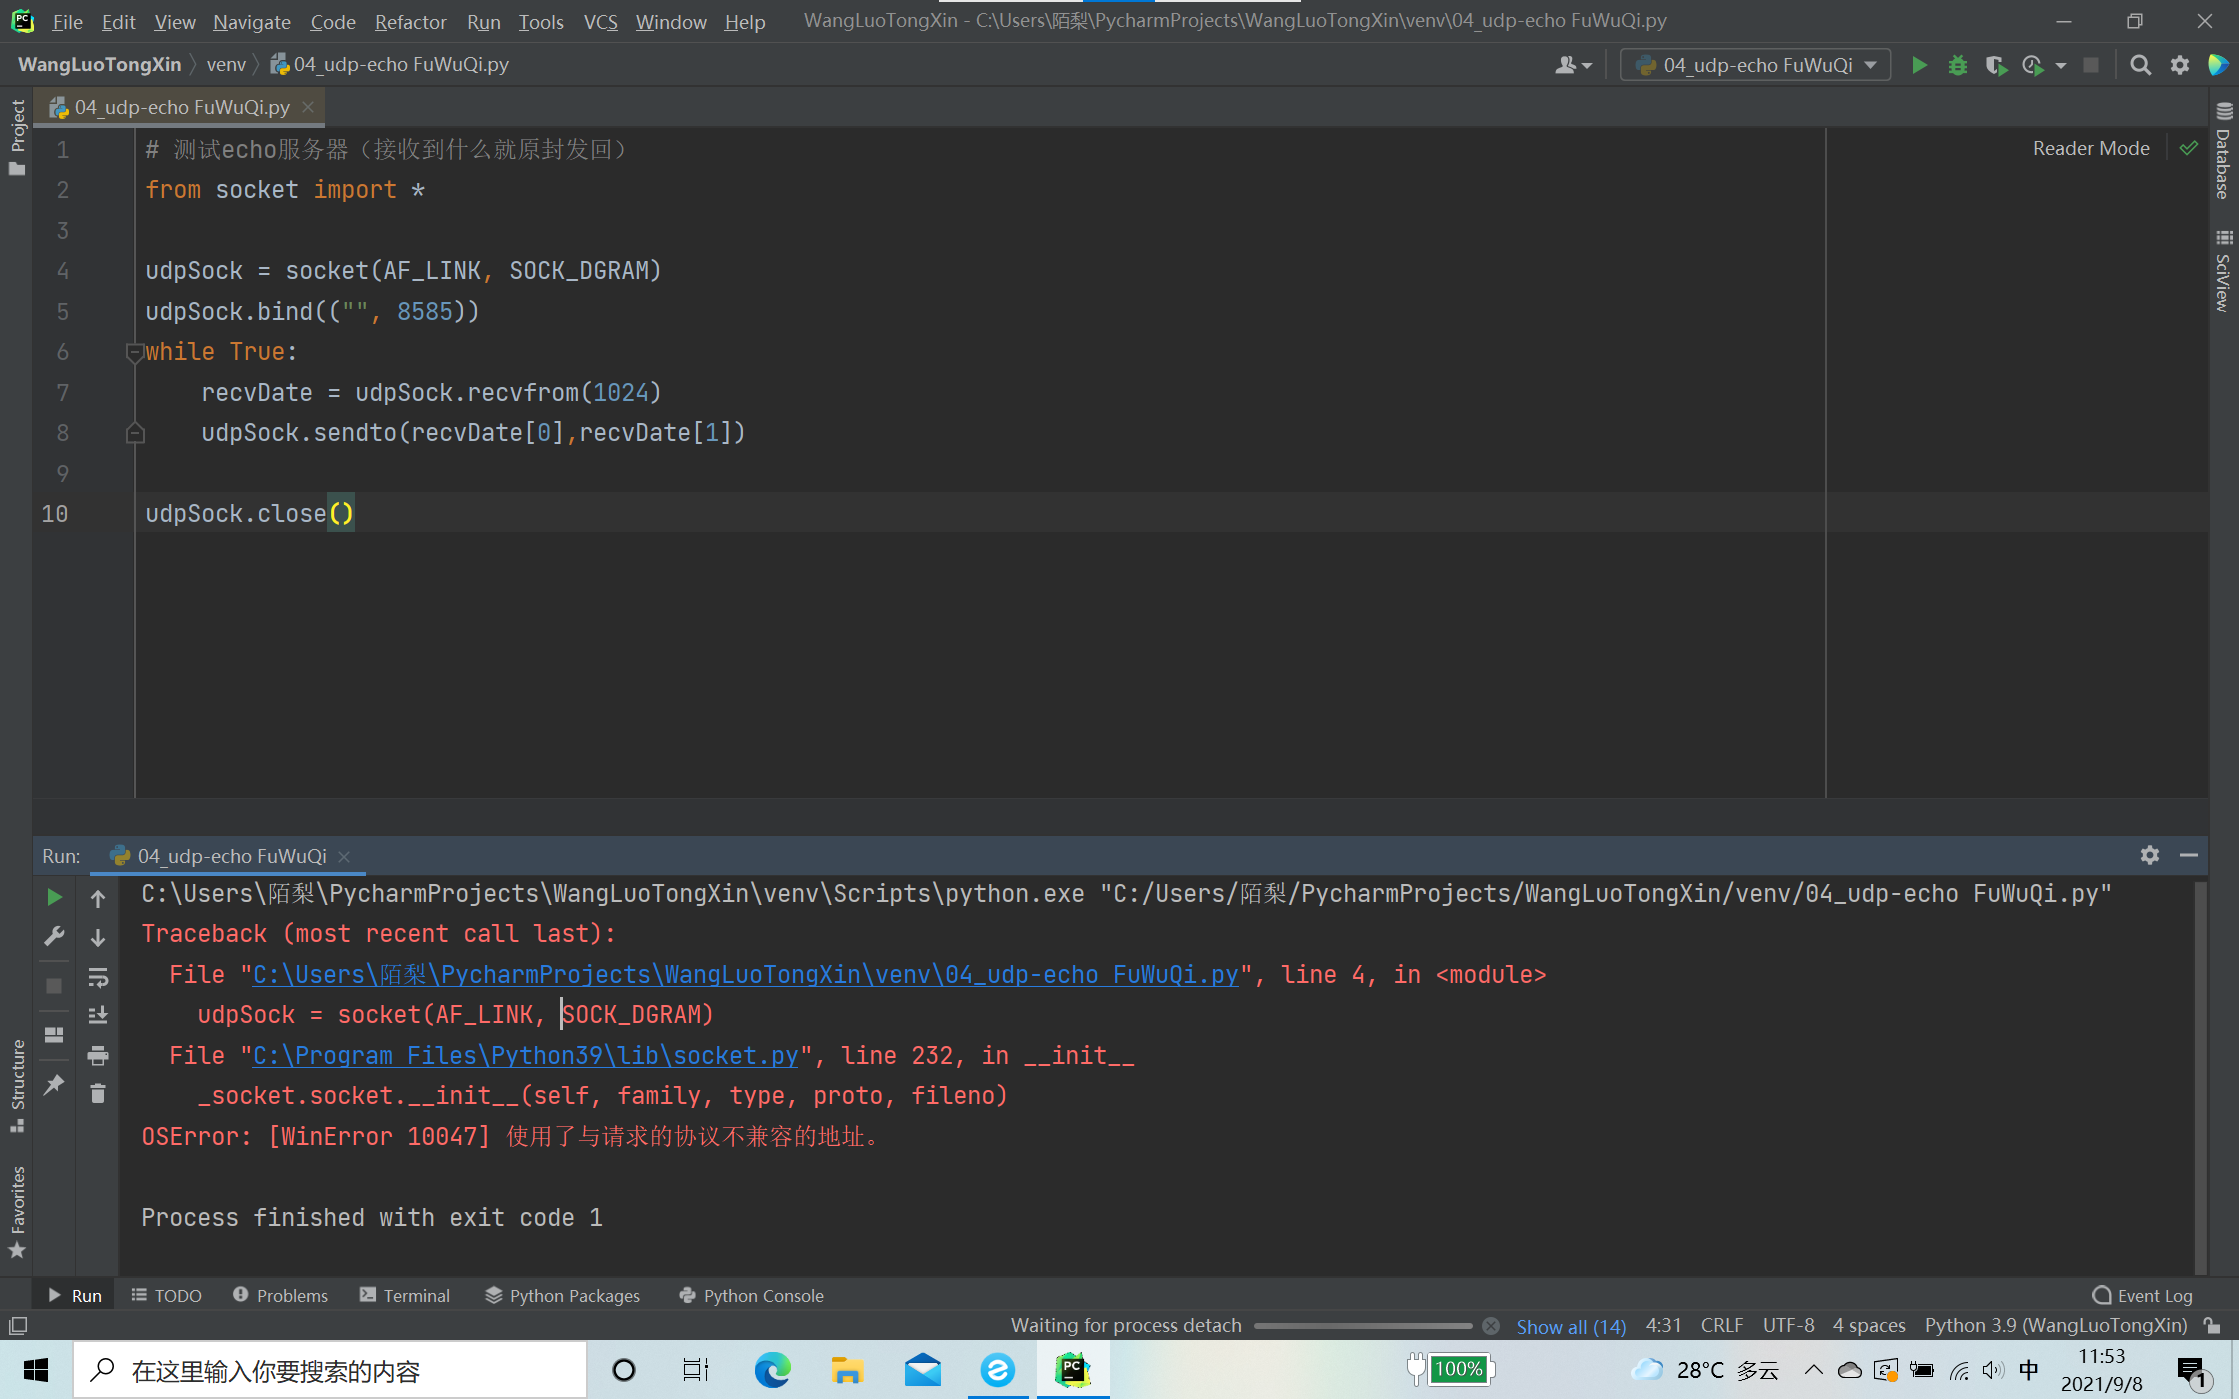Open the Refactor menu
This screenshot has height=1399, width=2239.
point(410,21)
